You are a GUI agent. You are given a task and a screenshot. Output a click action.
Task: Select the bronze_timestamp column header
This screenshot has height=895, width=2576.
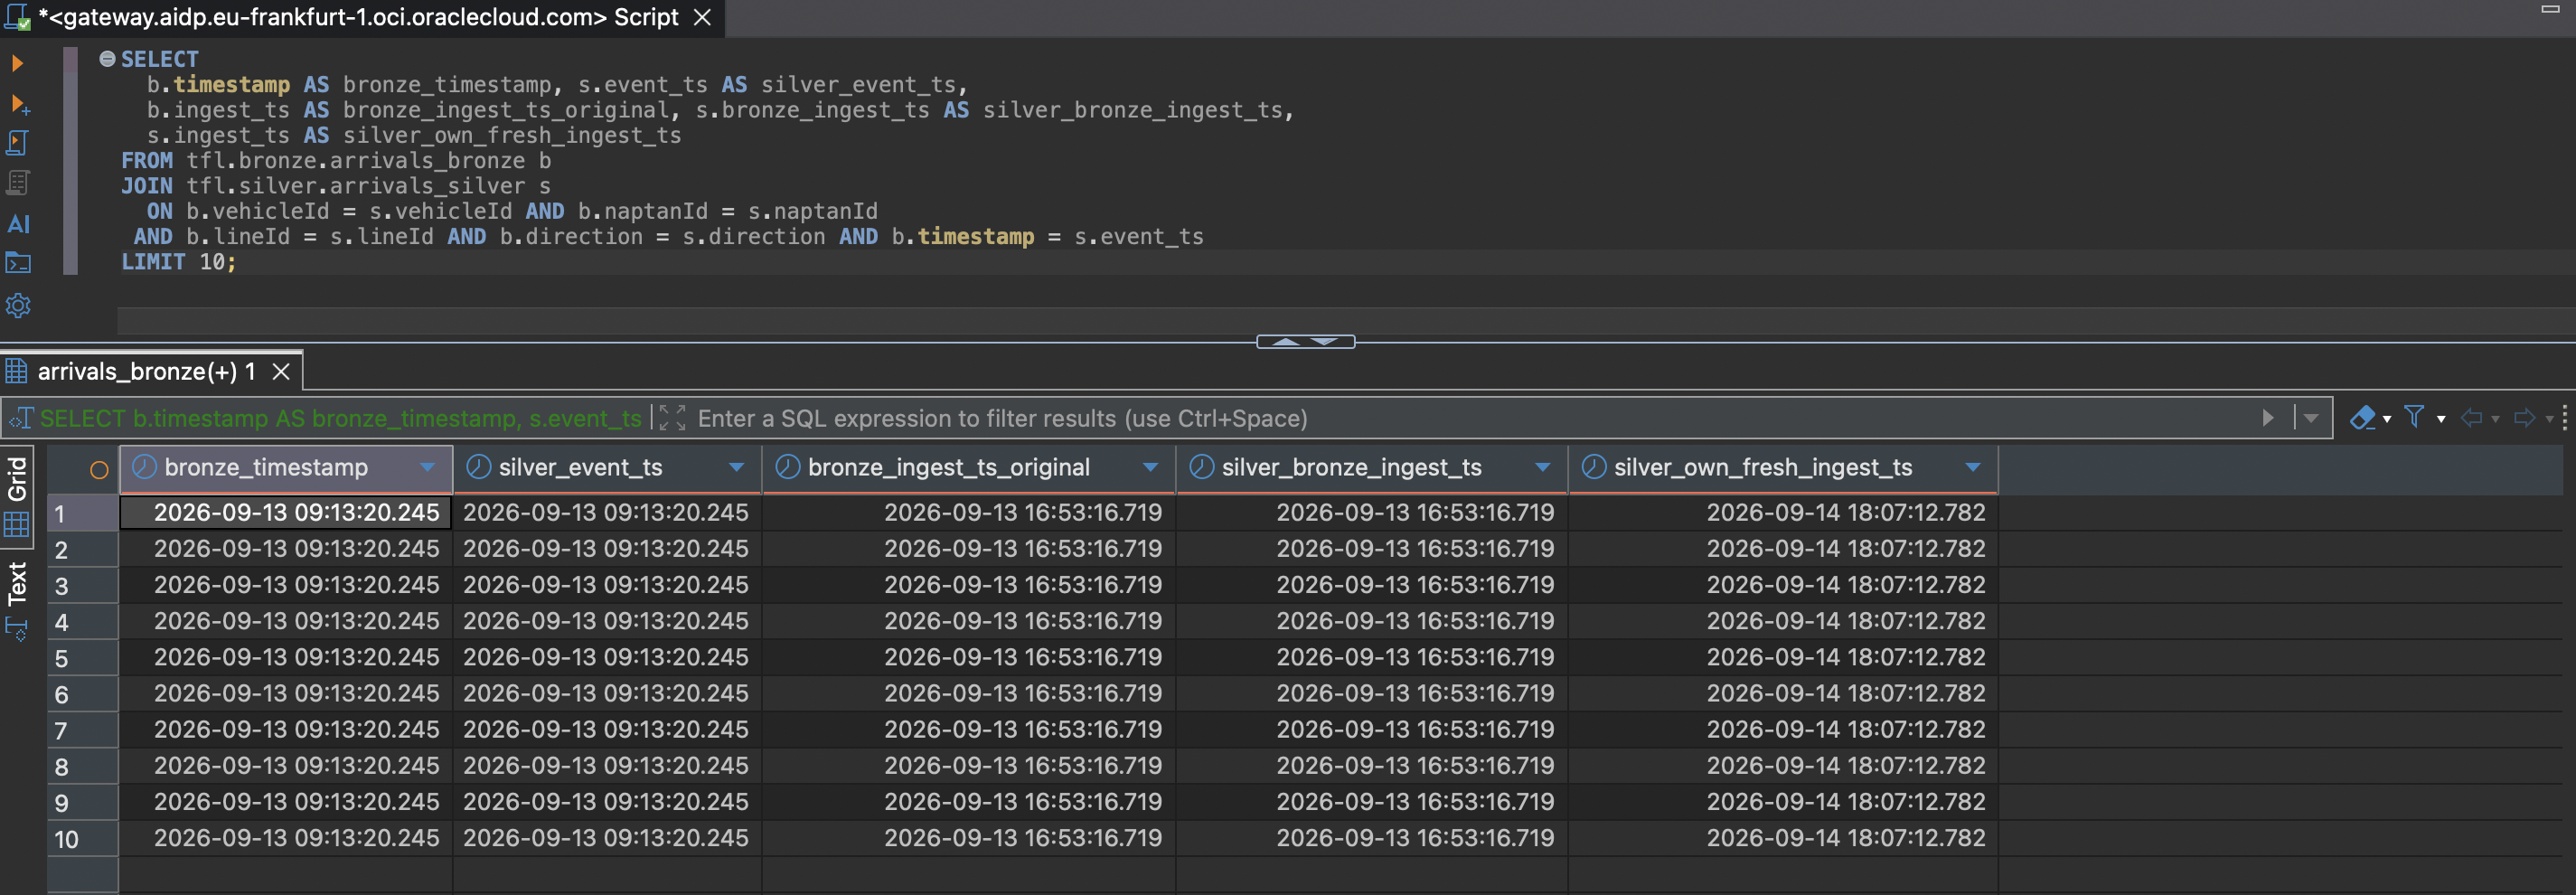[286, 468]
